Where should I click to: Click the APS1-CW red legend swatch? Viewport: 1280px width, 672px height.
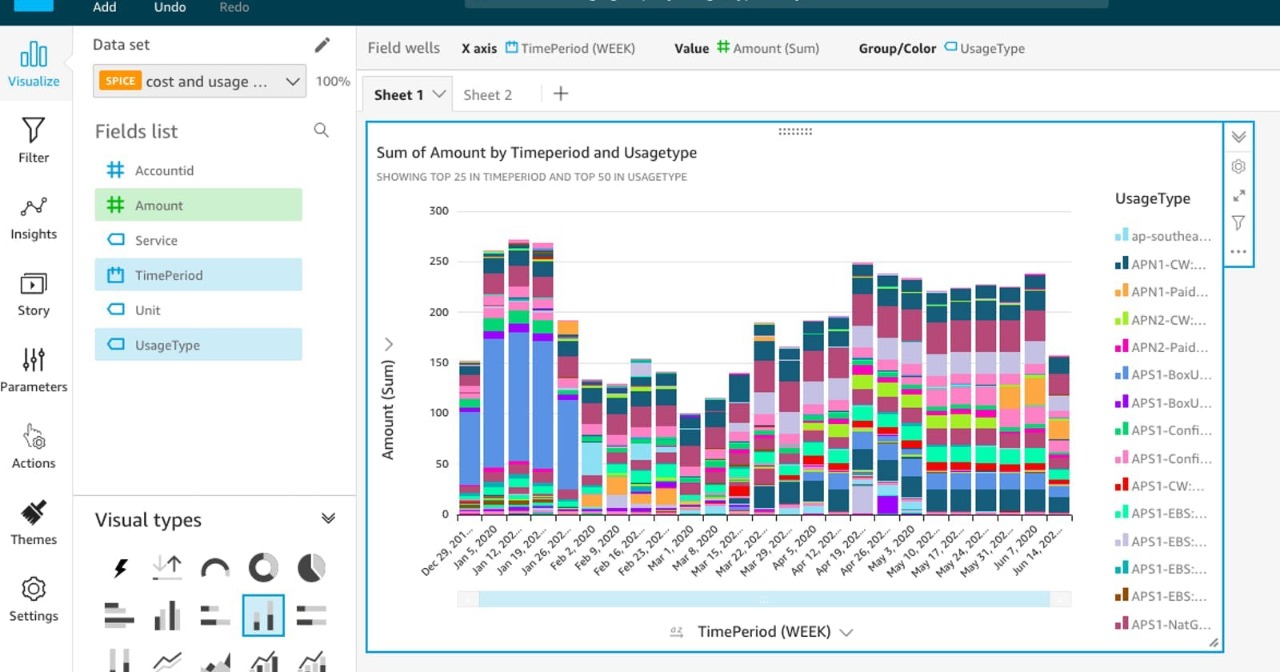(1122, 486)
